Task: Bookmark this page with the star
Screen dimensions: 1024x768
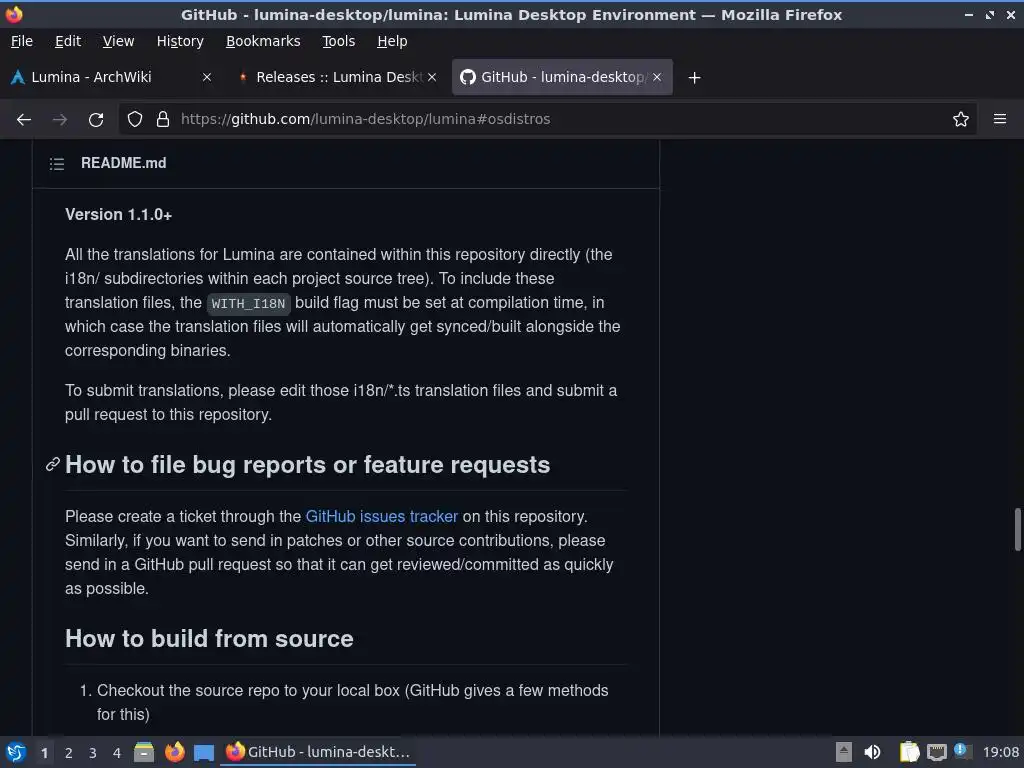Action: coord(960,120)
